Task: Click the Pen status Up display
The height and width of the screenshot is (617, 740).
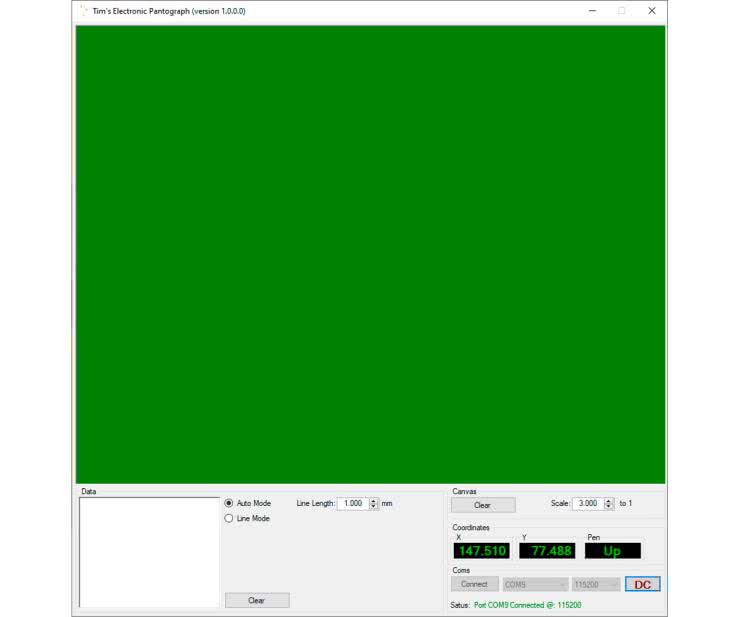Action: coord(612,551)
